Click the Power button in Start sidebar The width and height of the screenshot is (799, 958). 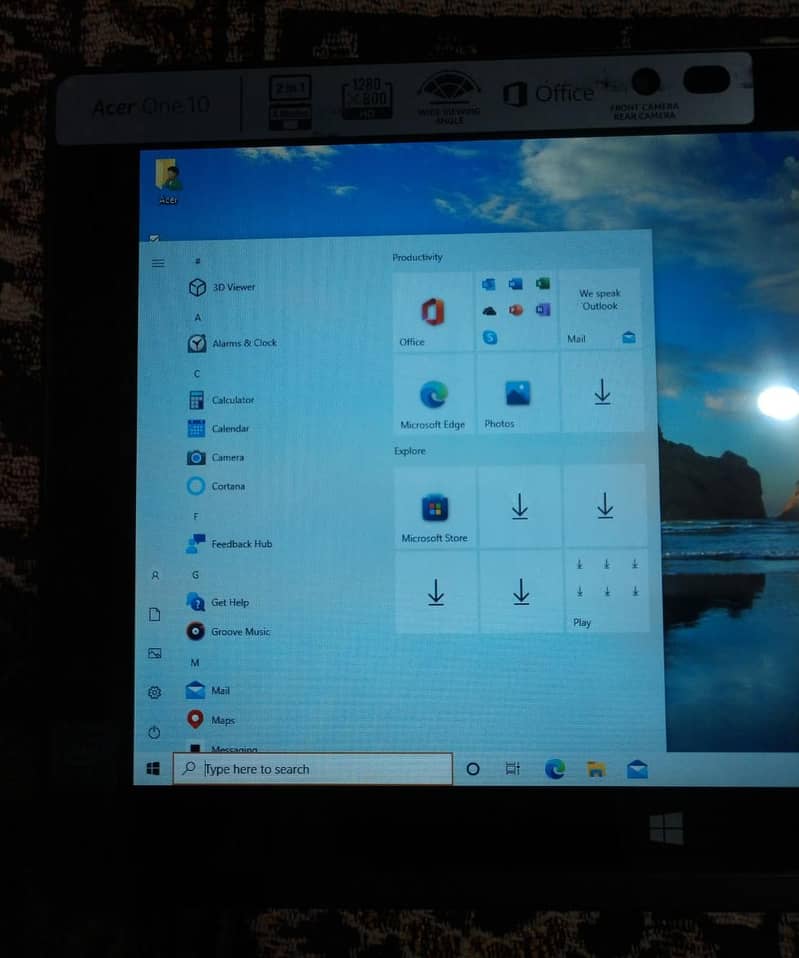pos(154,732)
